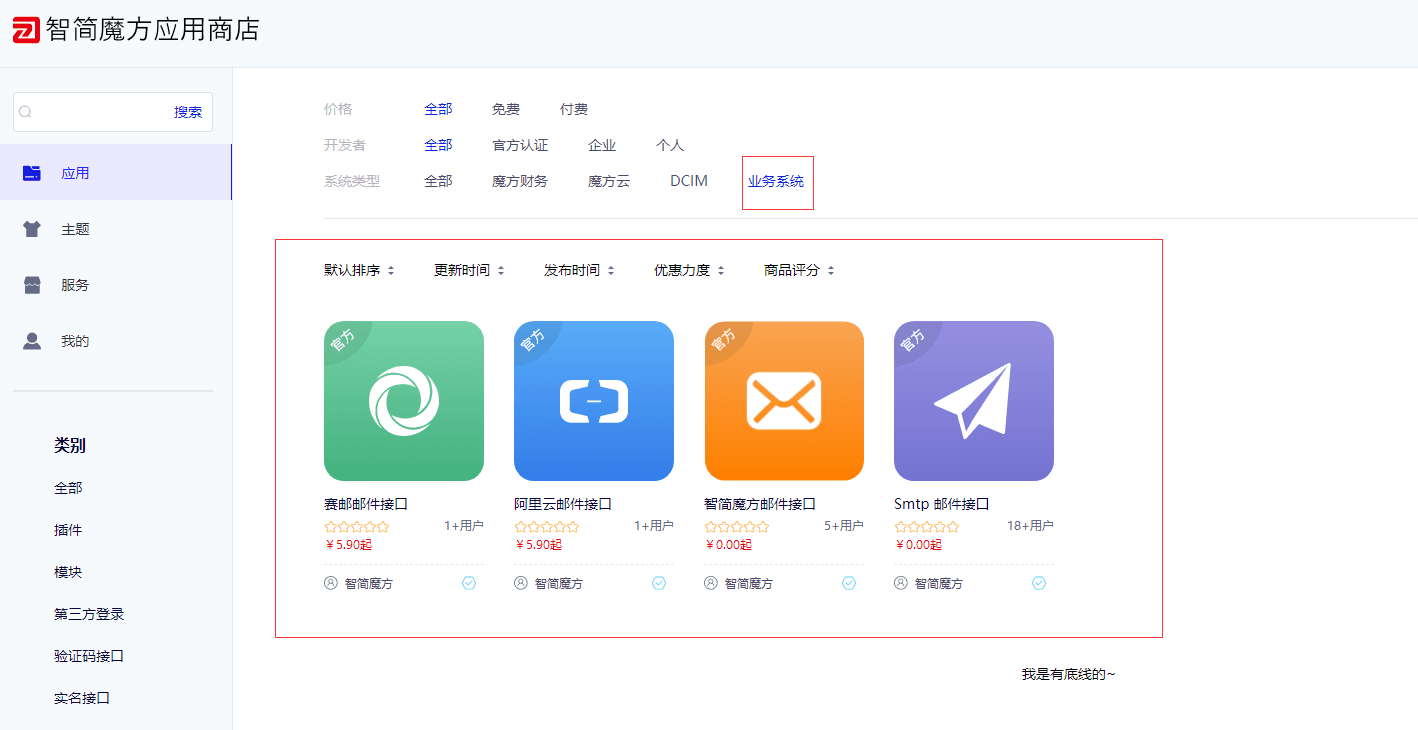Screen dimensions: 1418x730
Task: Click 18+用户 count on Smtp card
Action: tap(1030, 526)
